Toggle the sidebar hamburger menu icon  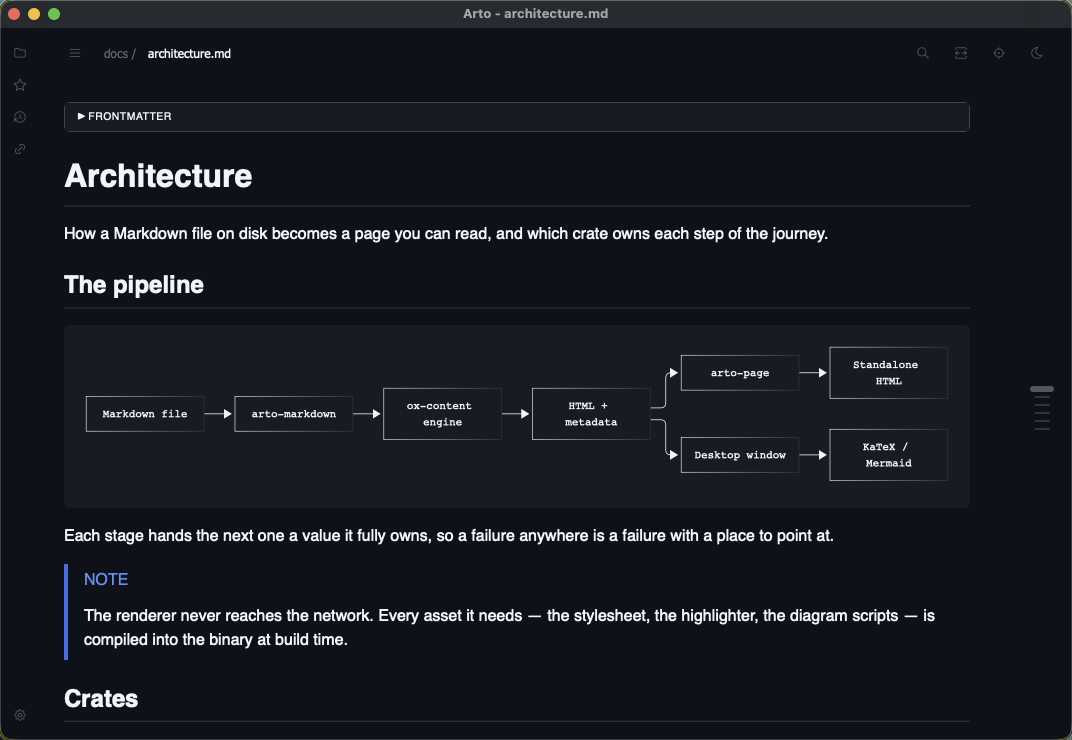point(75,53)
